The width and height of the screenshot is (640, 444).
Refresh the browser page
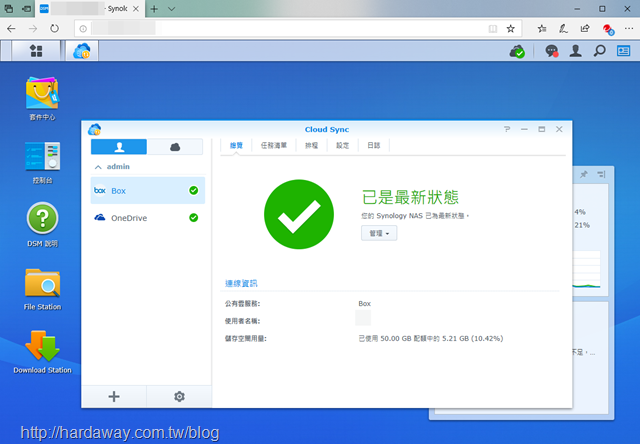coord(54,29)
